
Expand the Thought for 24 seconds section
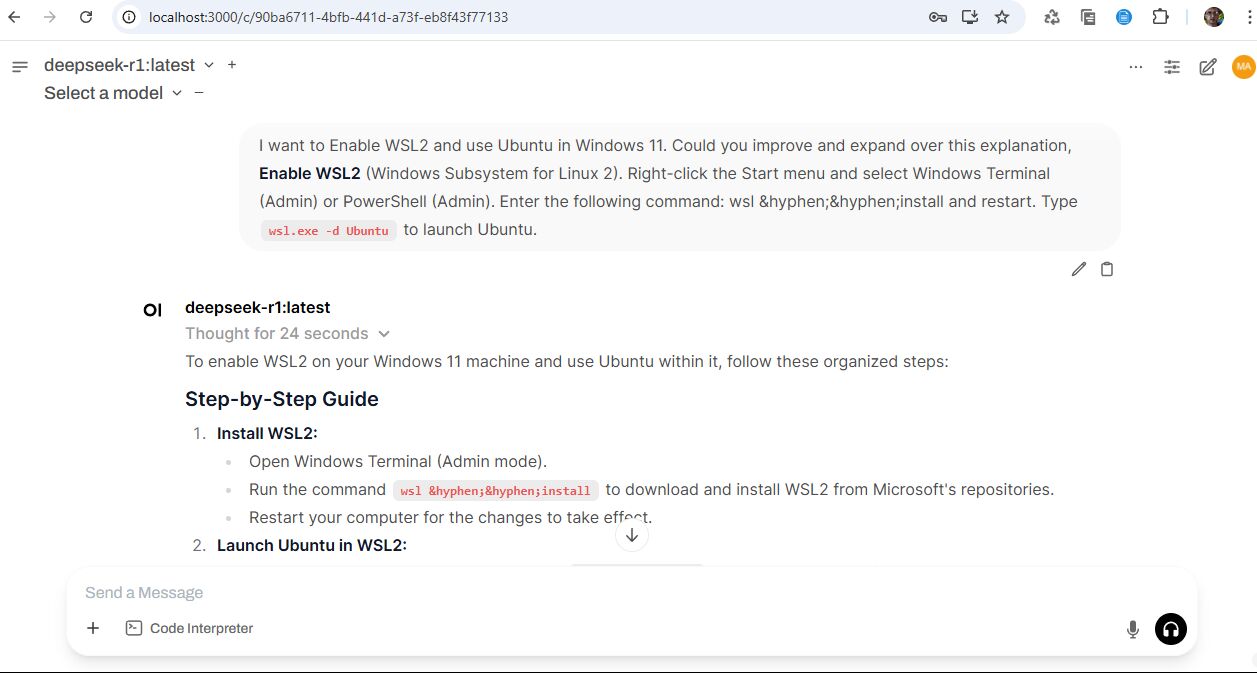[287, 334]
